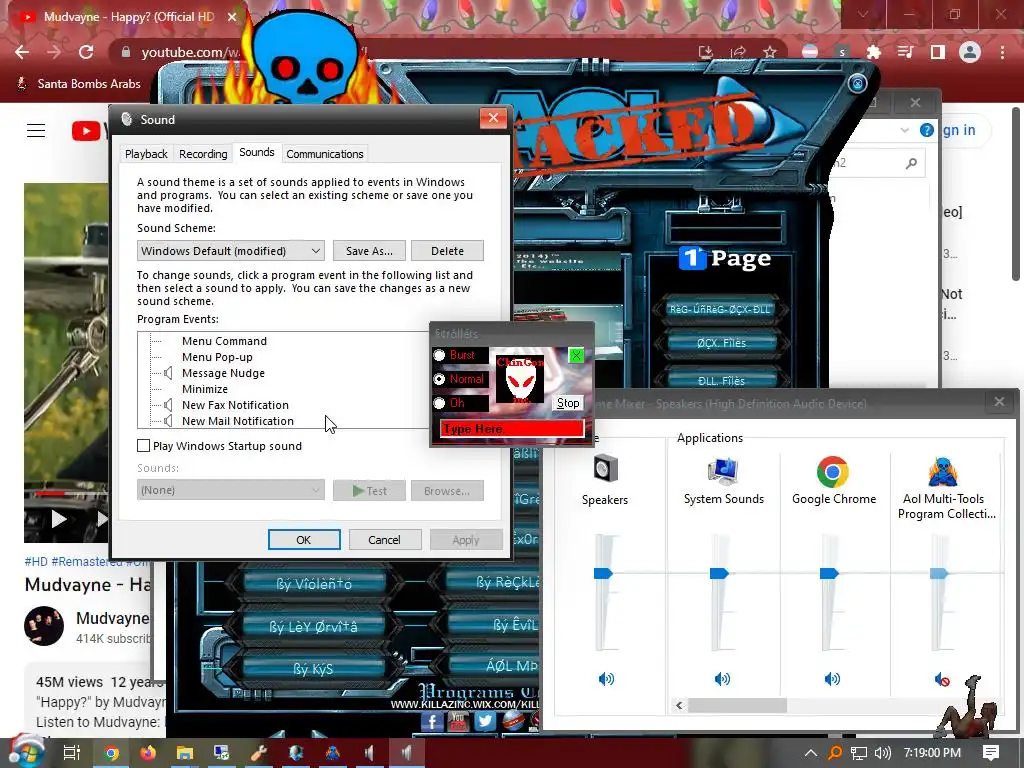Open Chrome profile avatar icon
This screenshot has height=768, width=1024.
tap(970, 52)
